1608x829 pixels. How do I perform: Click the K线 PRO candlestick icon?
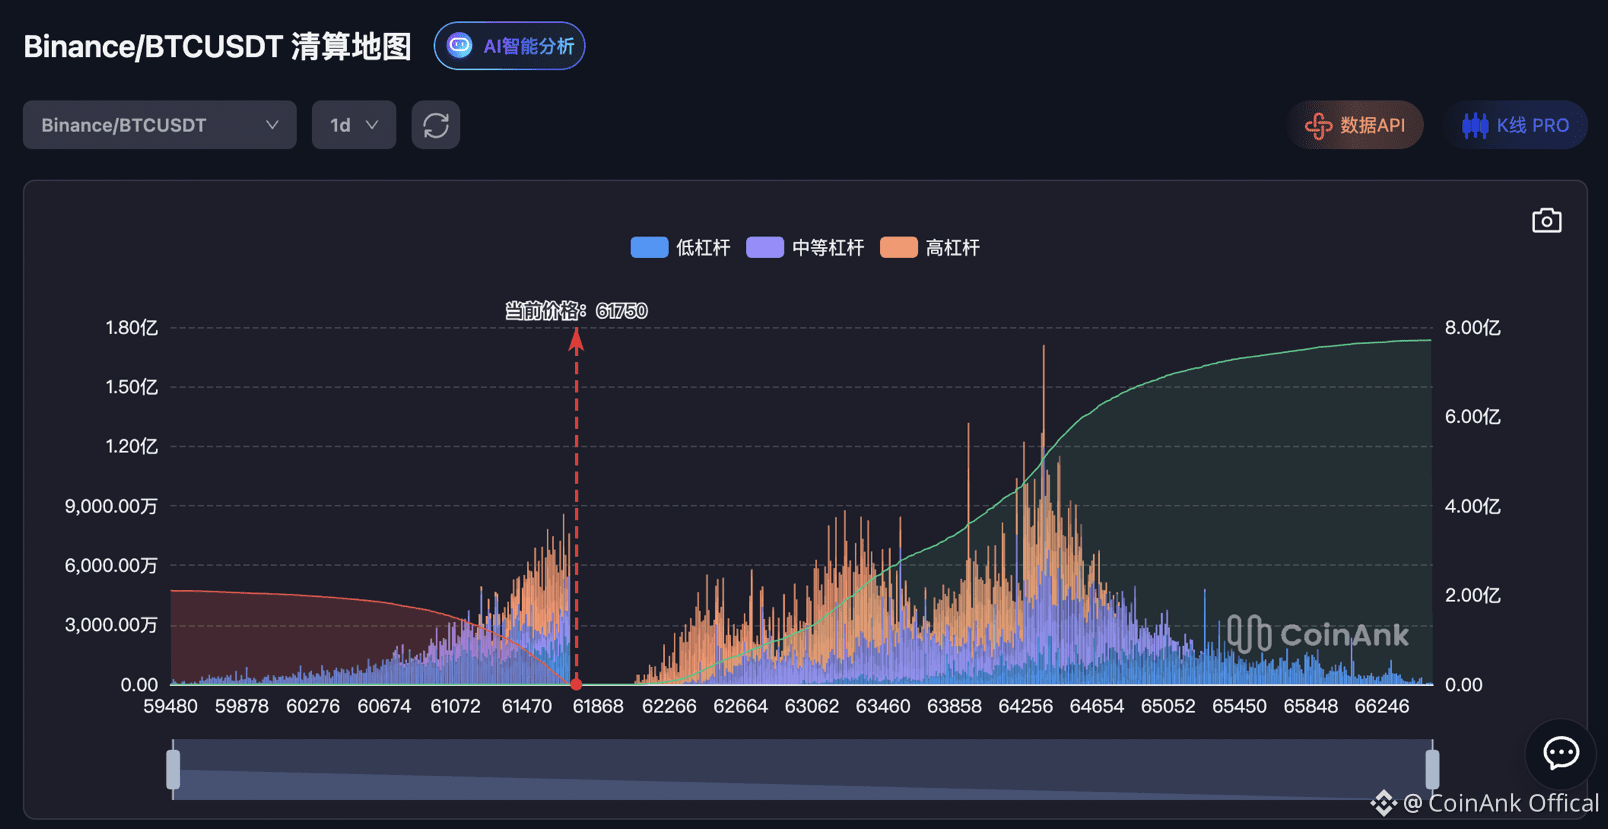[1475, 125]
